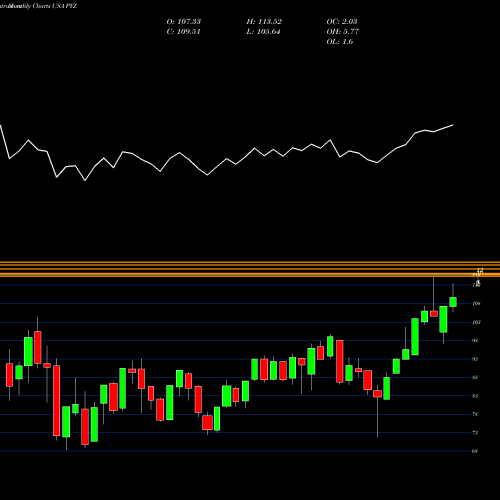The height and width of the screenshot is (500, 500).
Task: Click the endpoint of the white indicator line
Action: pyautogui.click(x=453, y=125)
